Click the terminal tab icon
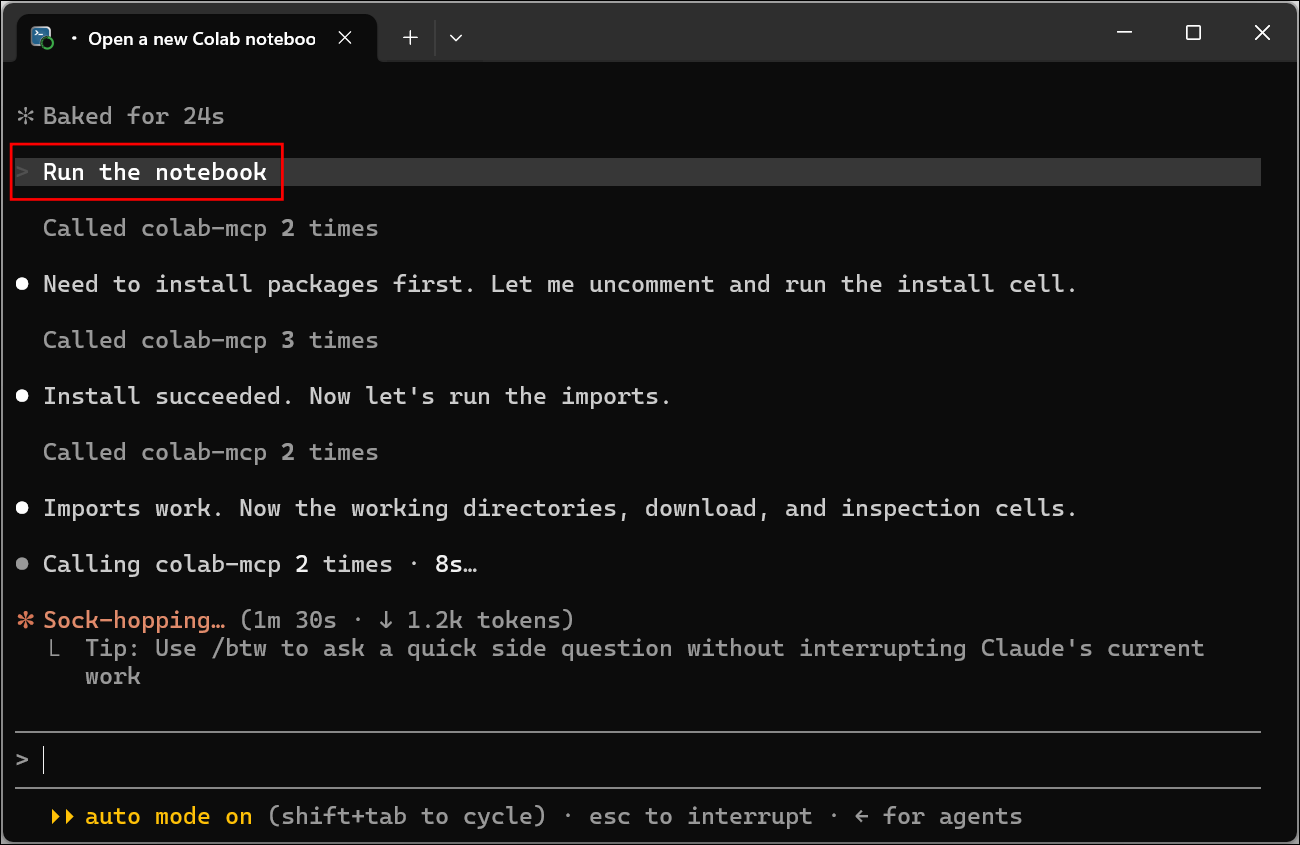1300x845 pixels. click(x=42, y=38)
